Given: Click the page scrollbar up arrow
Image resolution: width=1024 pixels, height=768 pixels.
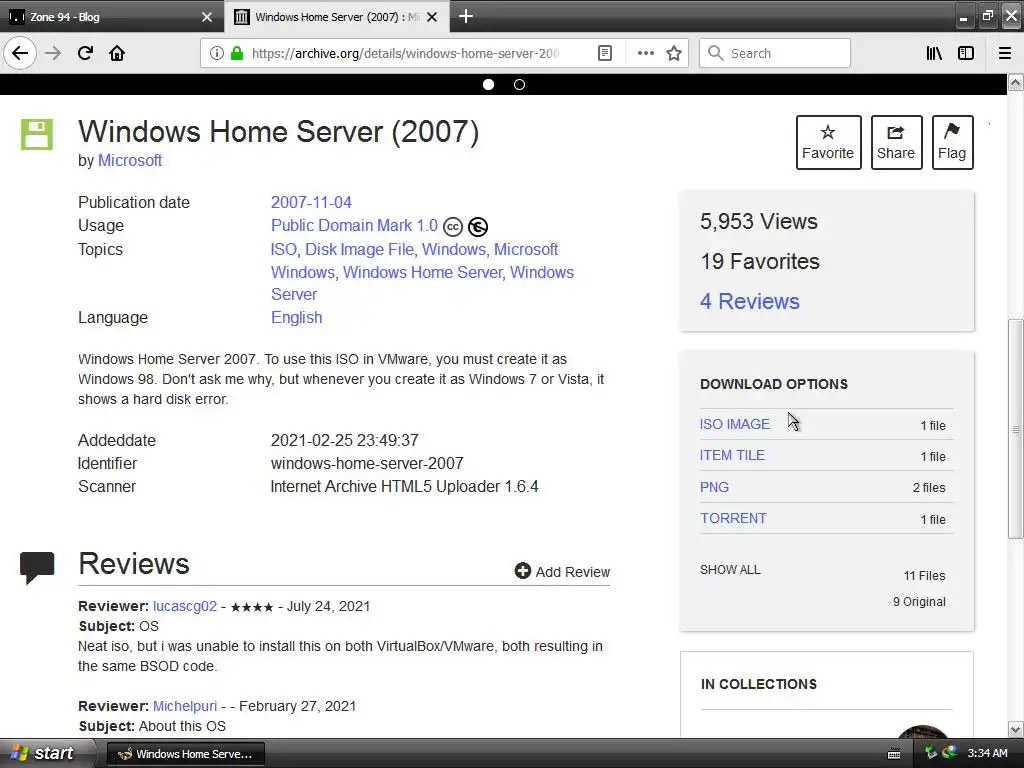Looking at the screenshot, I should tap(1016, 83).
